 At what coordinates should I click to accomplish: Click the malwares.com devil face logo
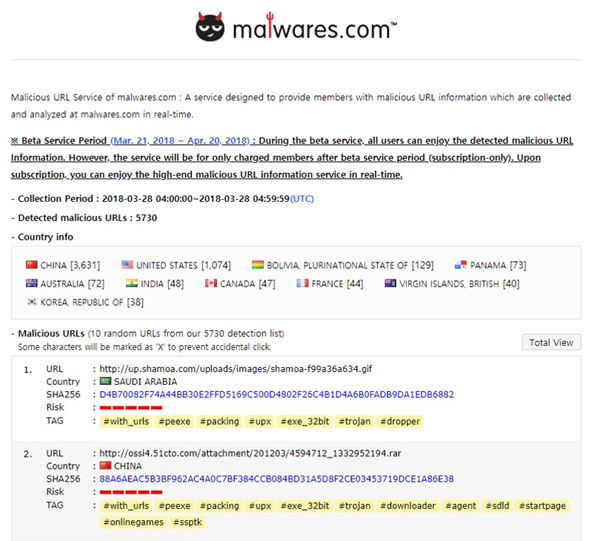pyautogui.click(x=210, y=26)
